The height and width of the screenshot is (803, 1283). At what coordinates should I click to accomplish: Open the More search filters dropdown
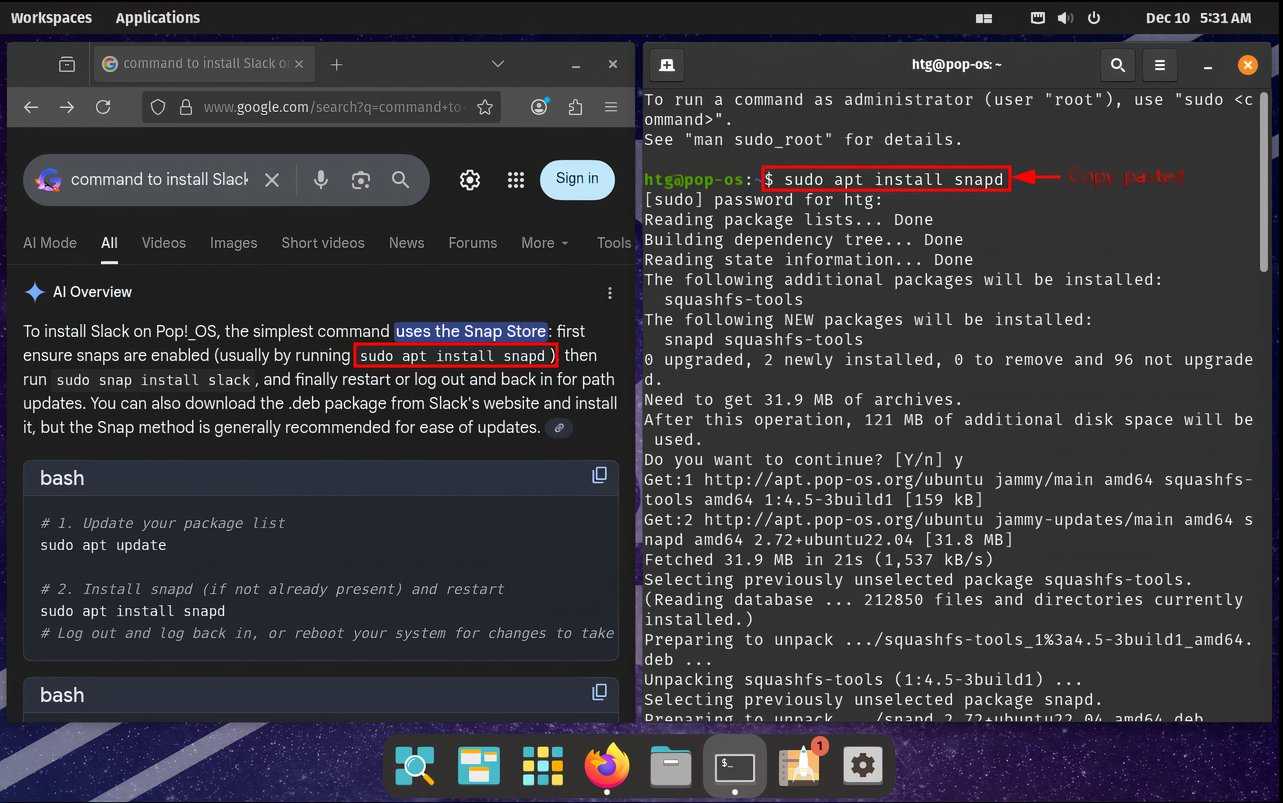pos(544,243)
